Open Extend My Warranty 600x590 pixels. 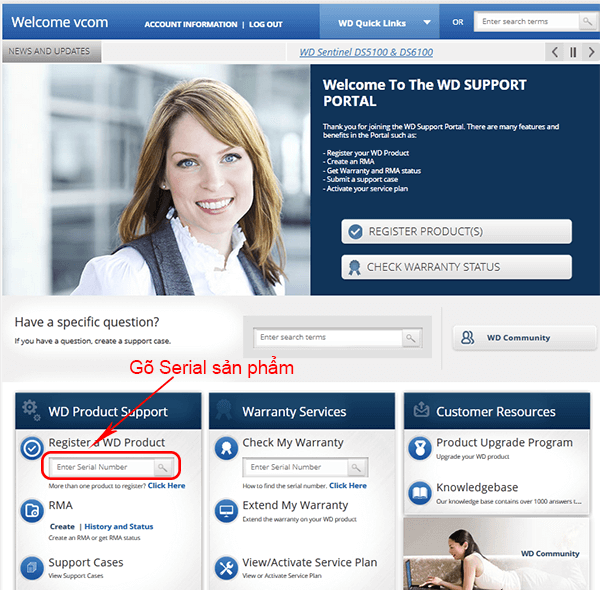[x=295, y=505]
